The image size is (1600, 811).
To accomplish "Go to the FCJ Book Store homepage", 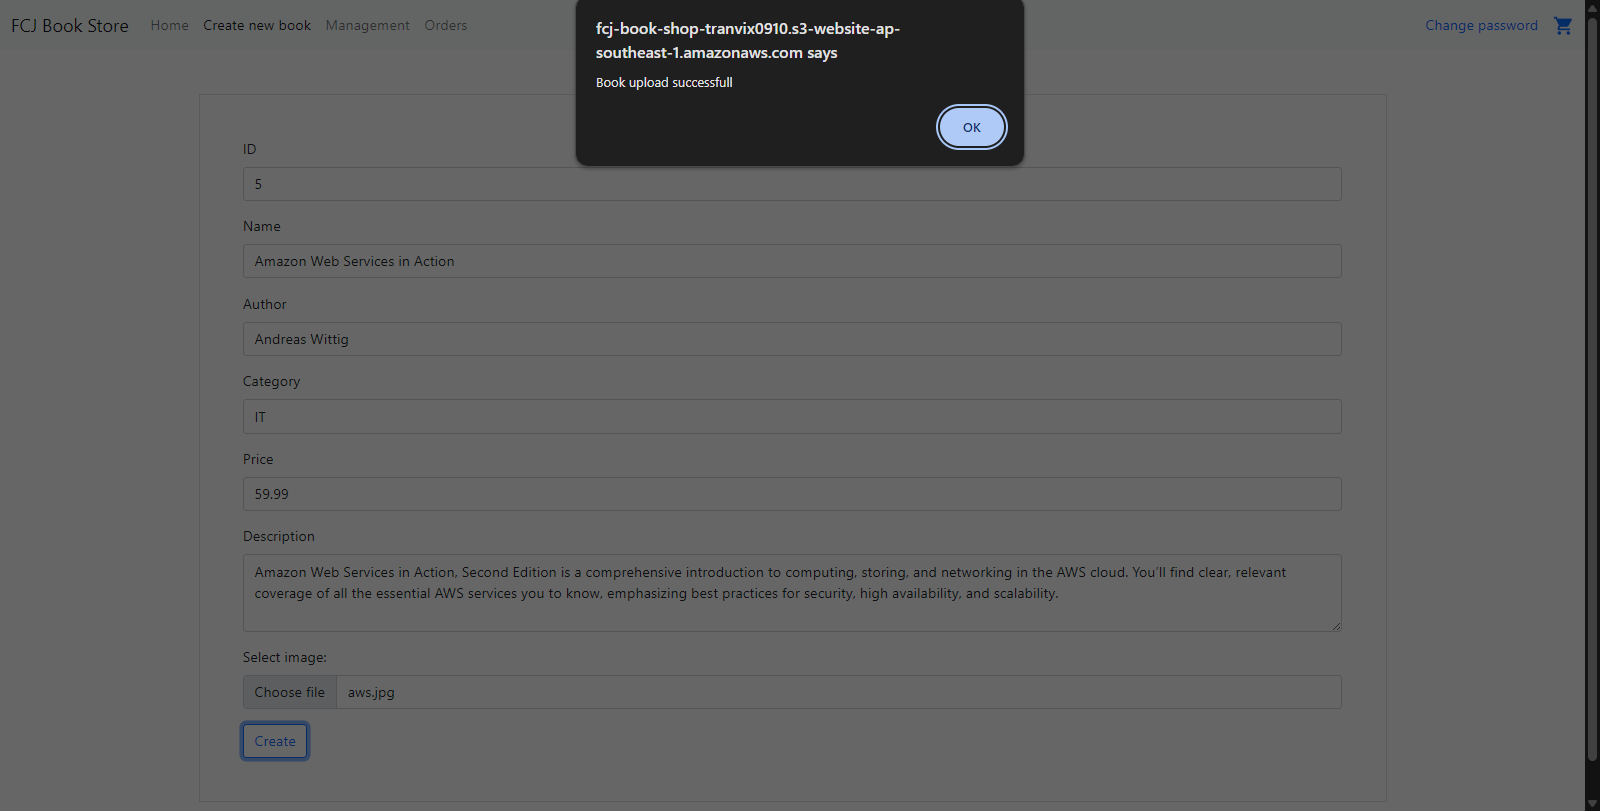I will click(70, 26).
